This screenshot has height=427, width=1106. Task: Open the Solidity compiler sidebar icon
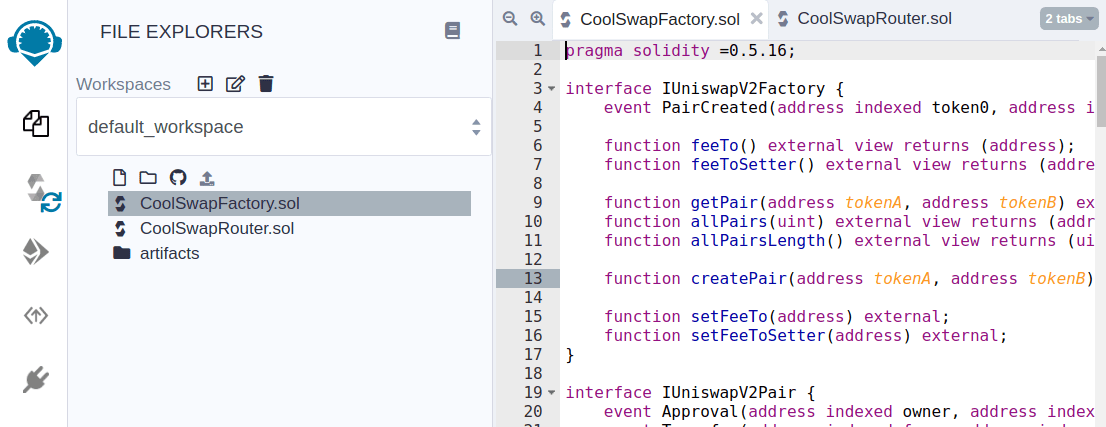coord(43,193)
